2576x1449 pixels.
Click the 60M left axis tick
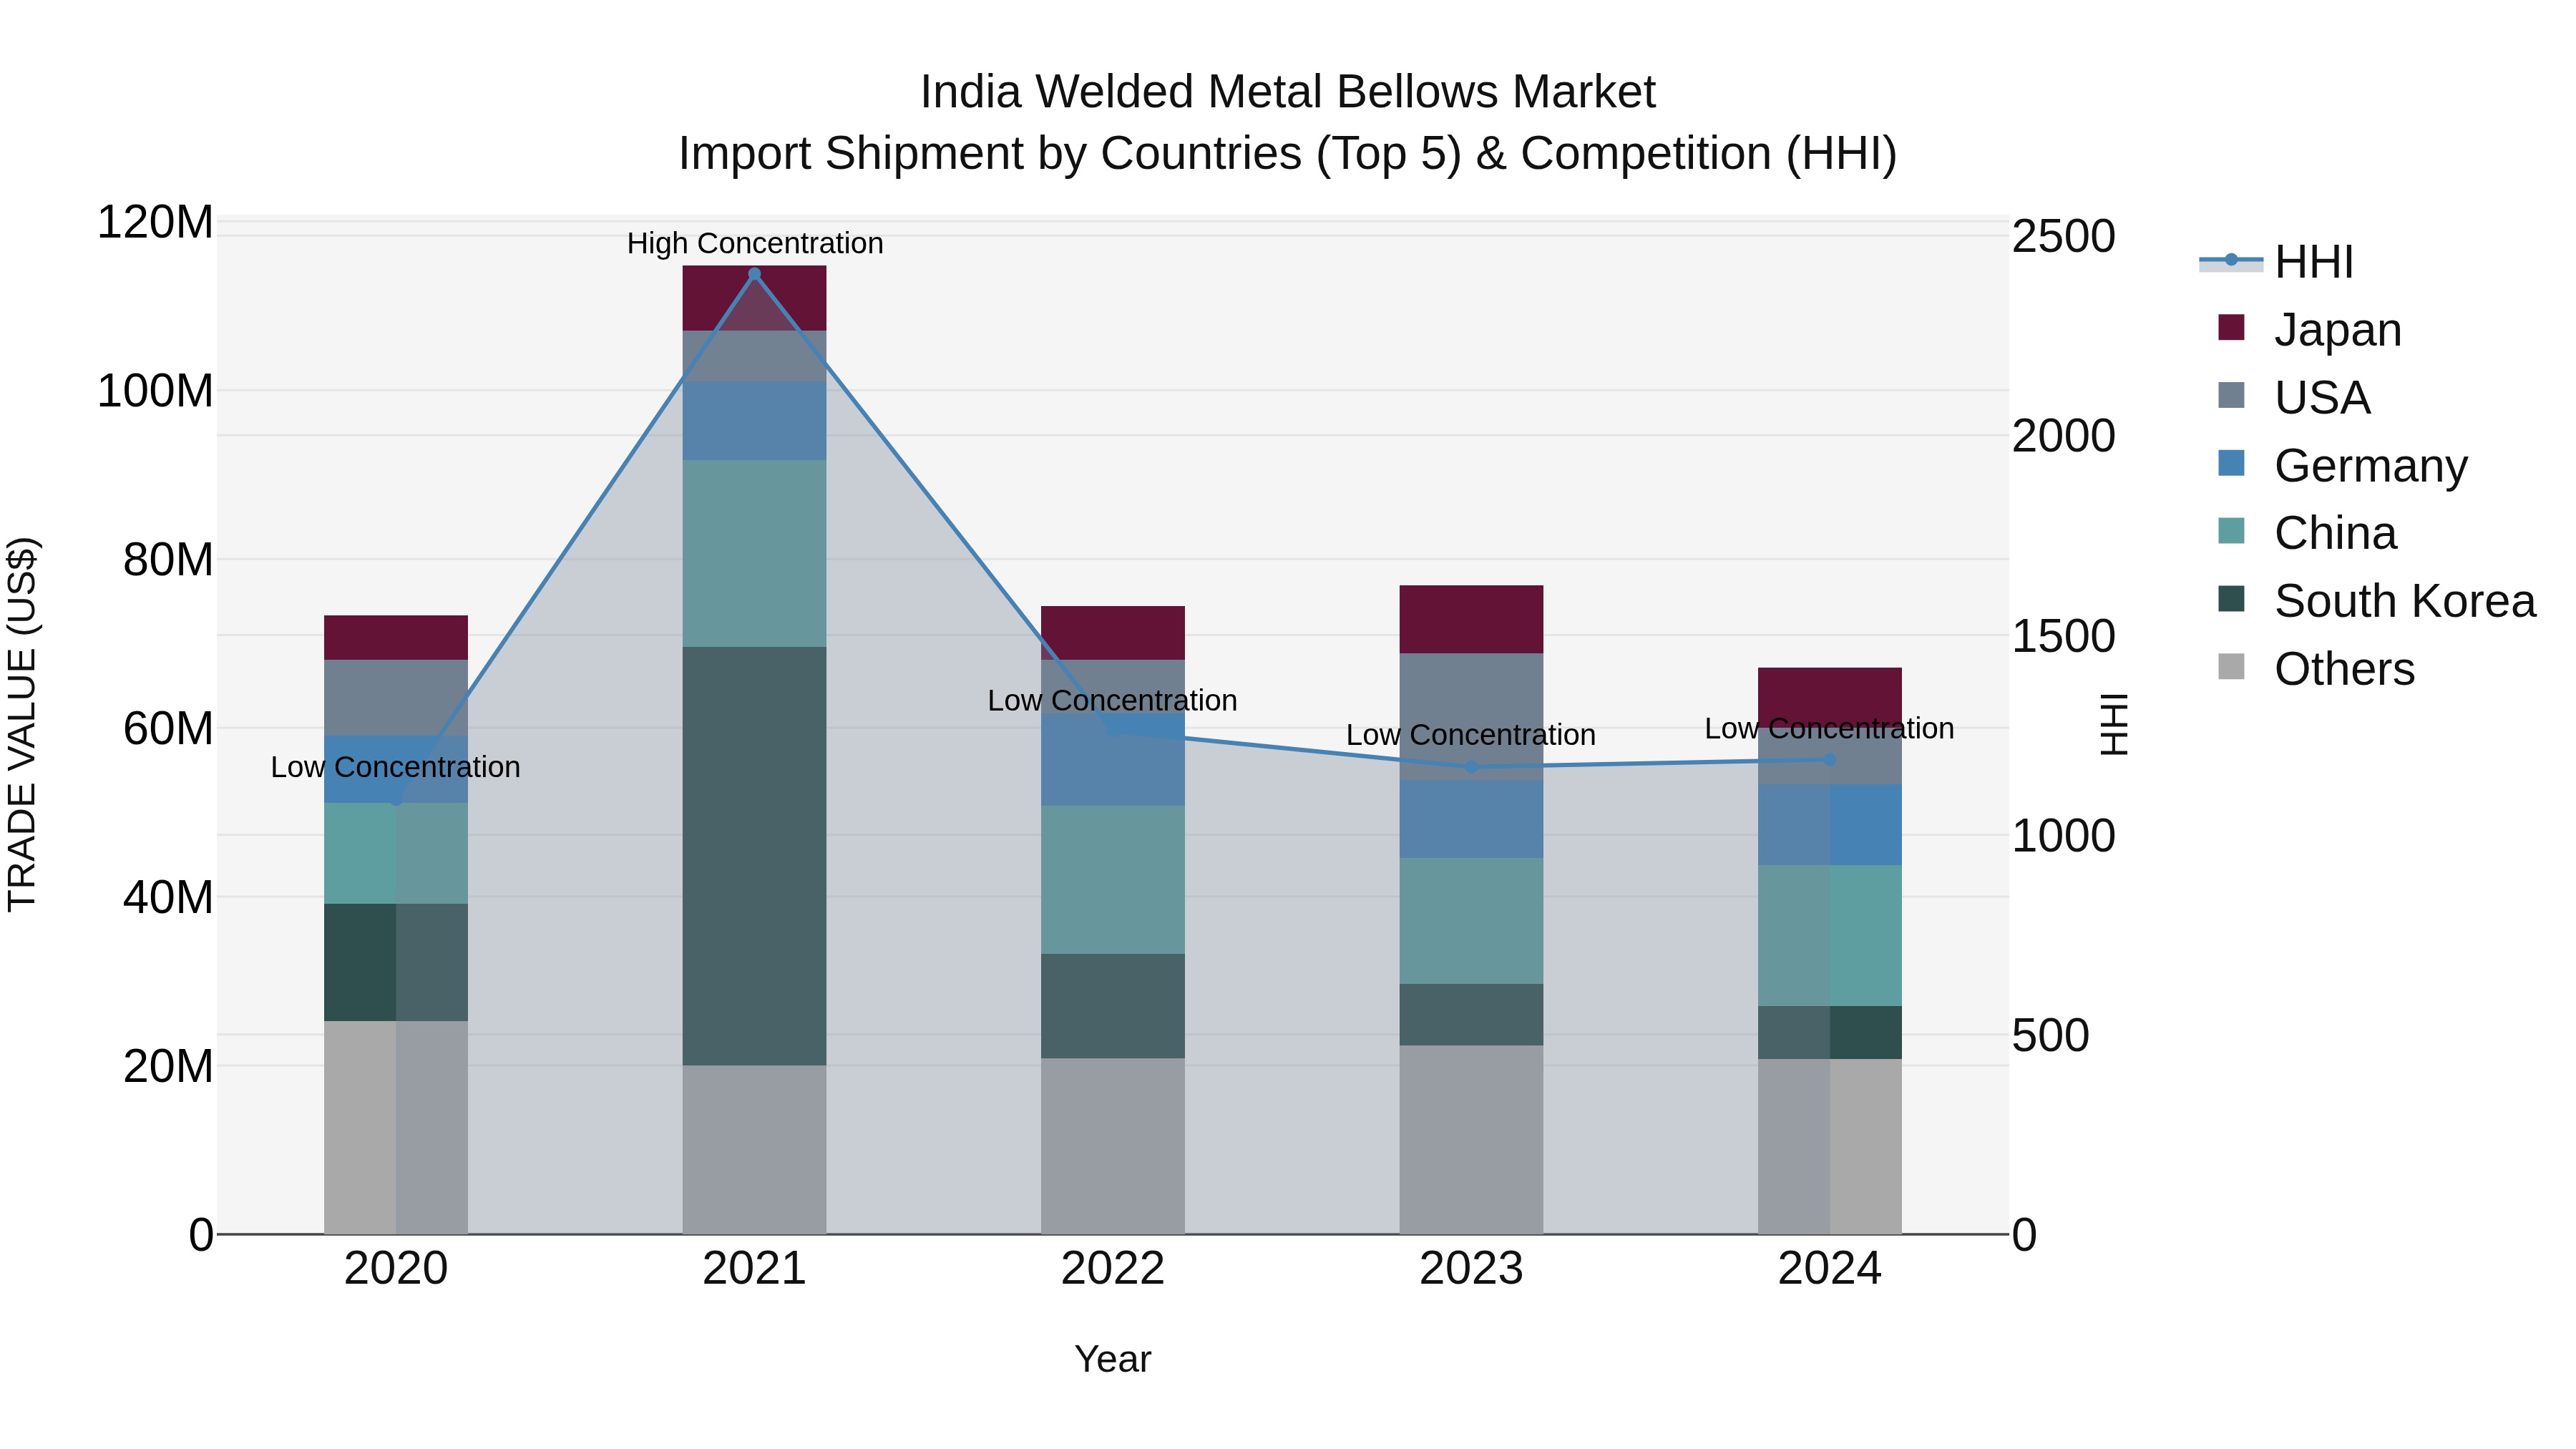[168, 729]
